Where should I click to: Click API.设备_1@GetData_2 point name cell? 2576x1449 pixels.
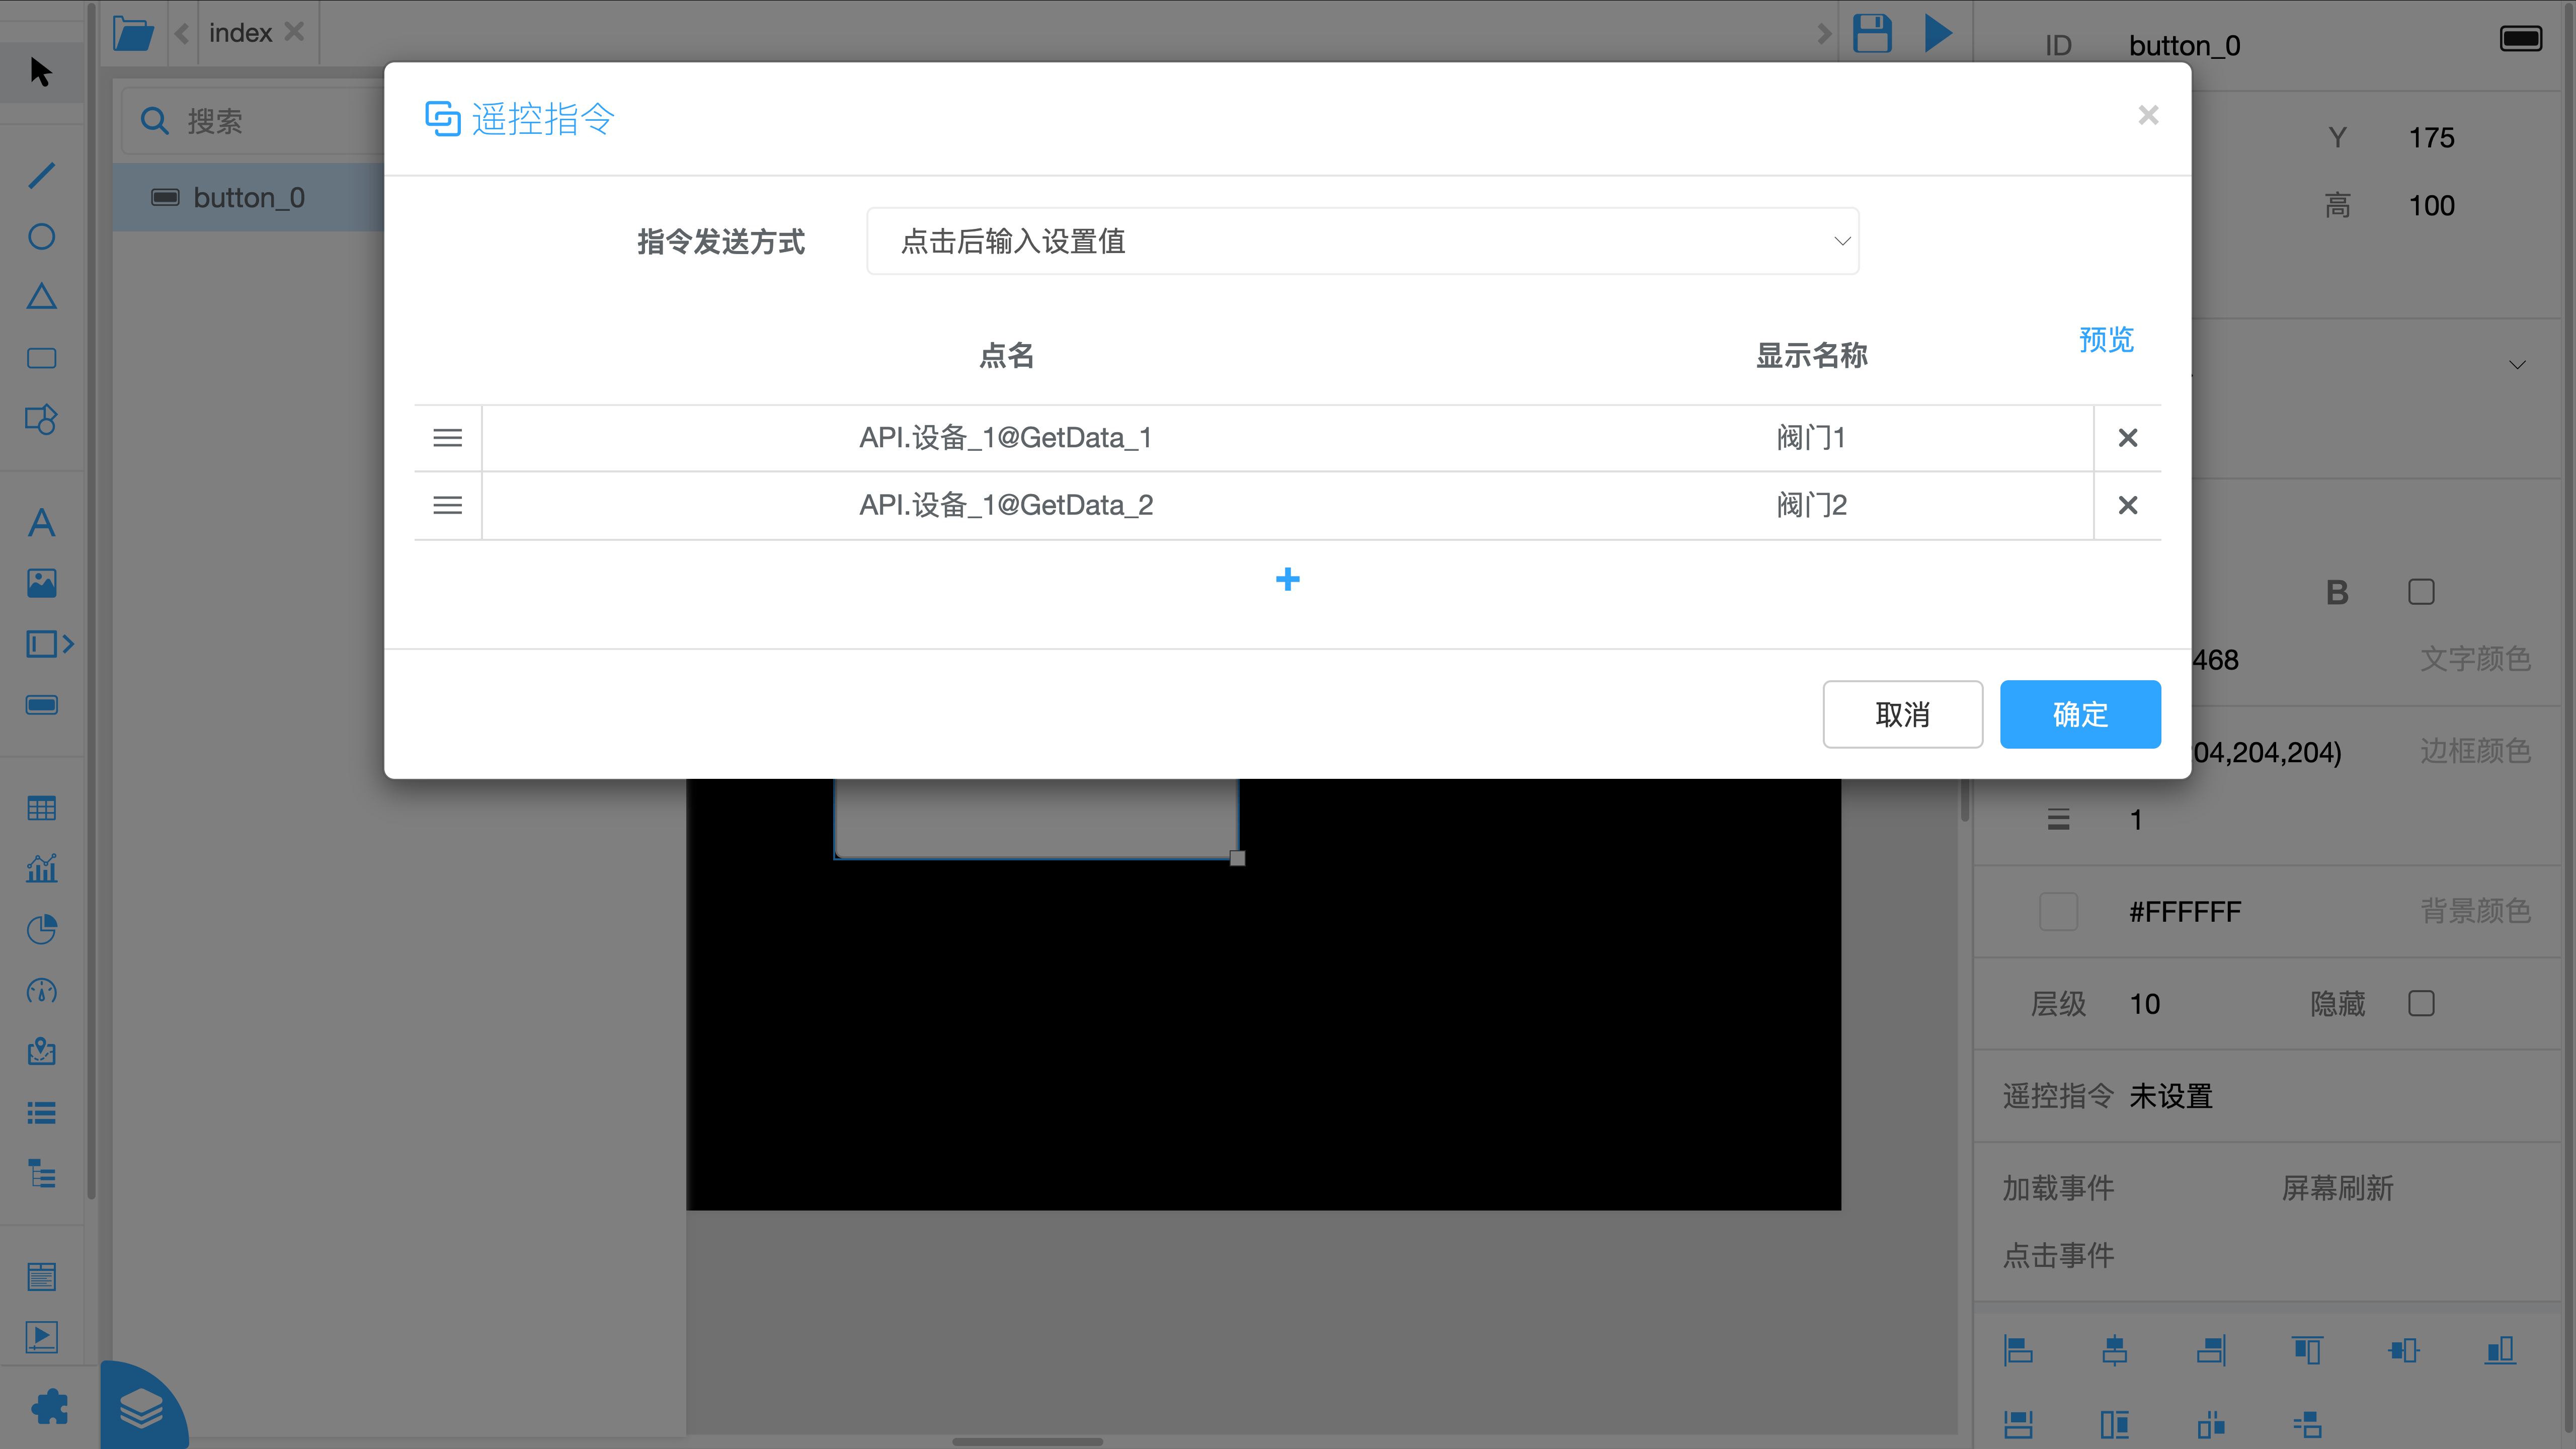tap(1006, 505)
